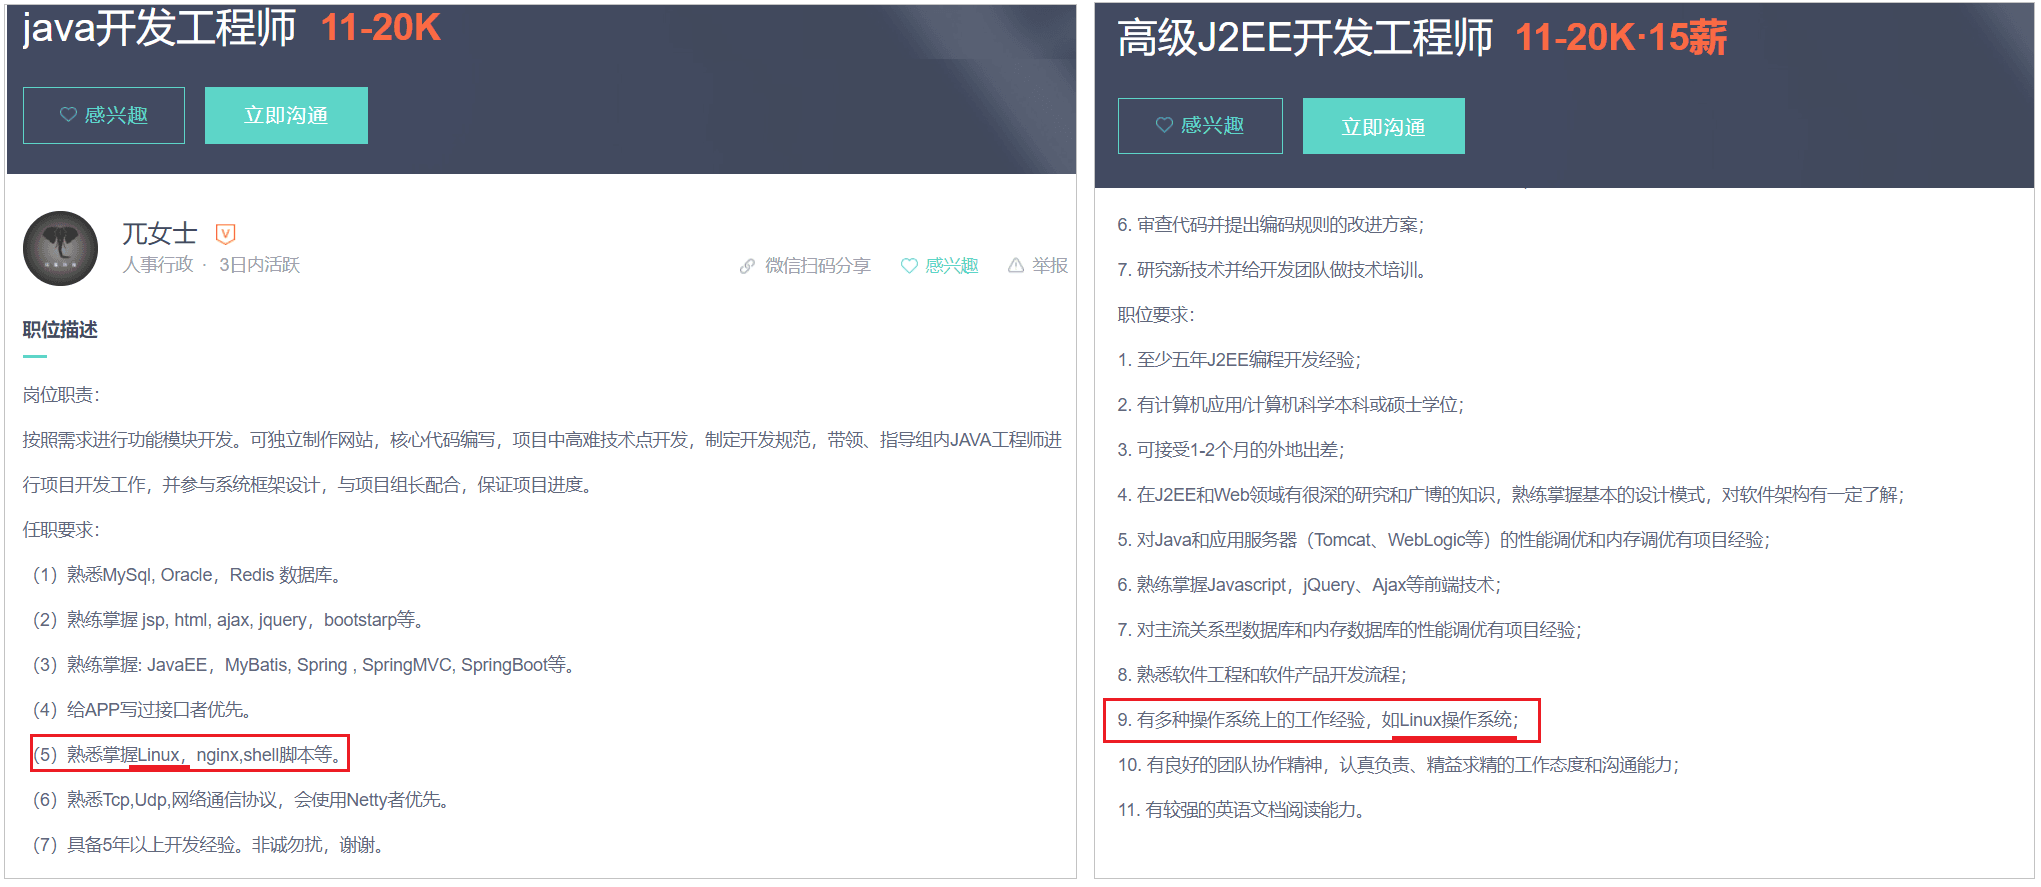This screenshot has height=887, width=2041.
Task: Click the 微信扫码分享 share link icon
Action: 747,266
